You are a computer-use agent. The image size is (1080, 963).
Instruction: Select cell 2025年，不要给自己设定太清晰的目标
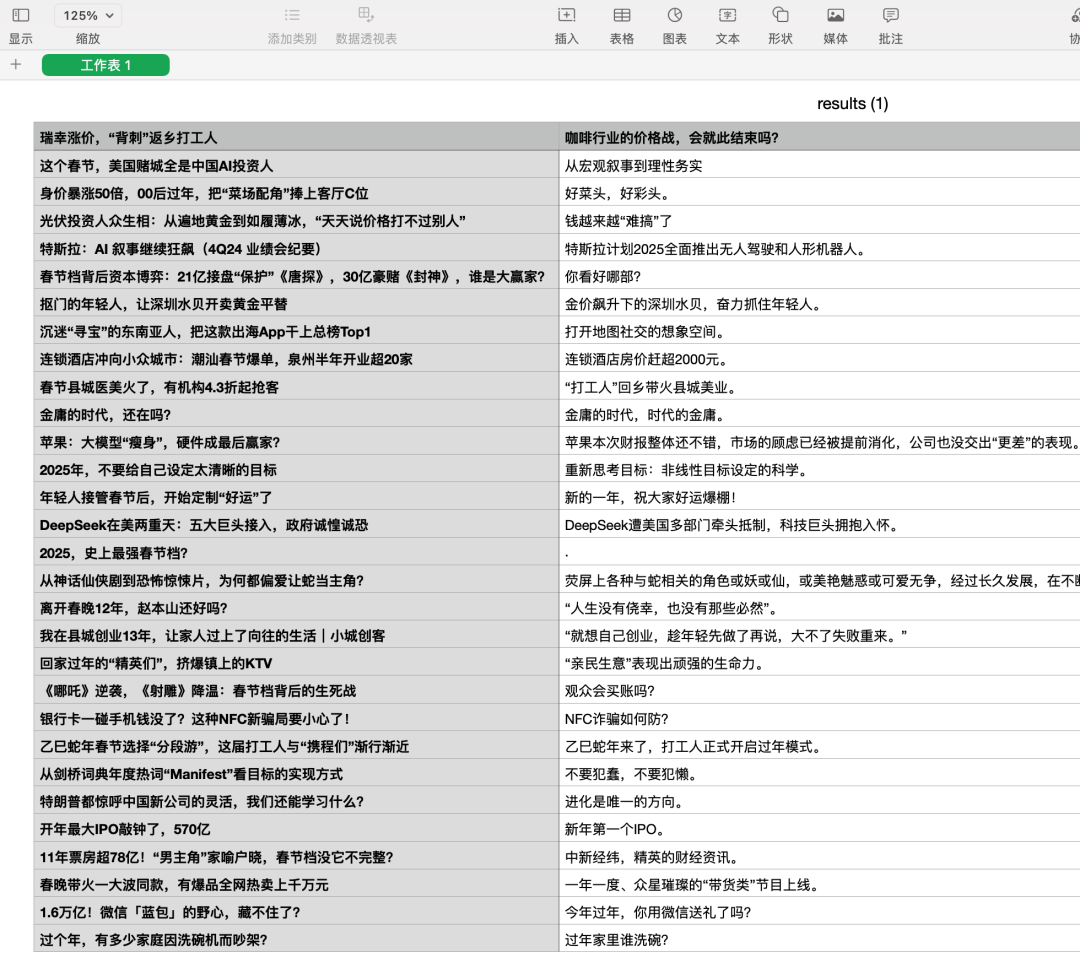[296, 470]
